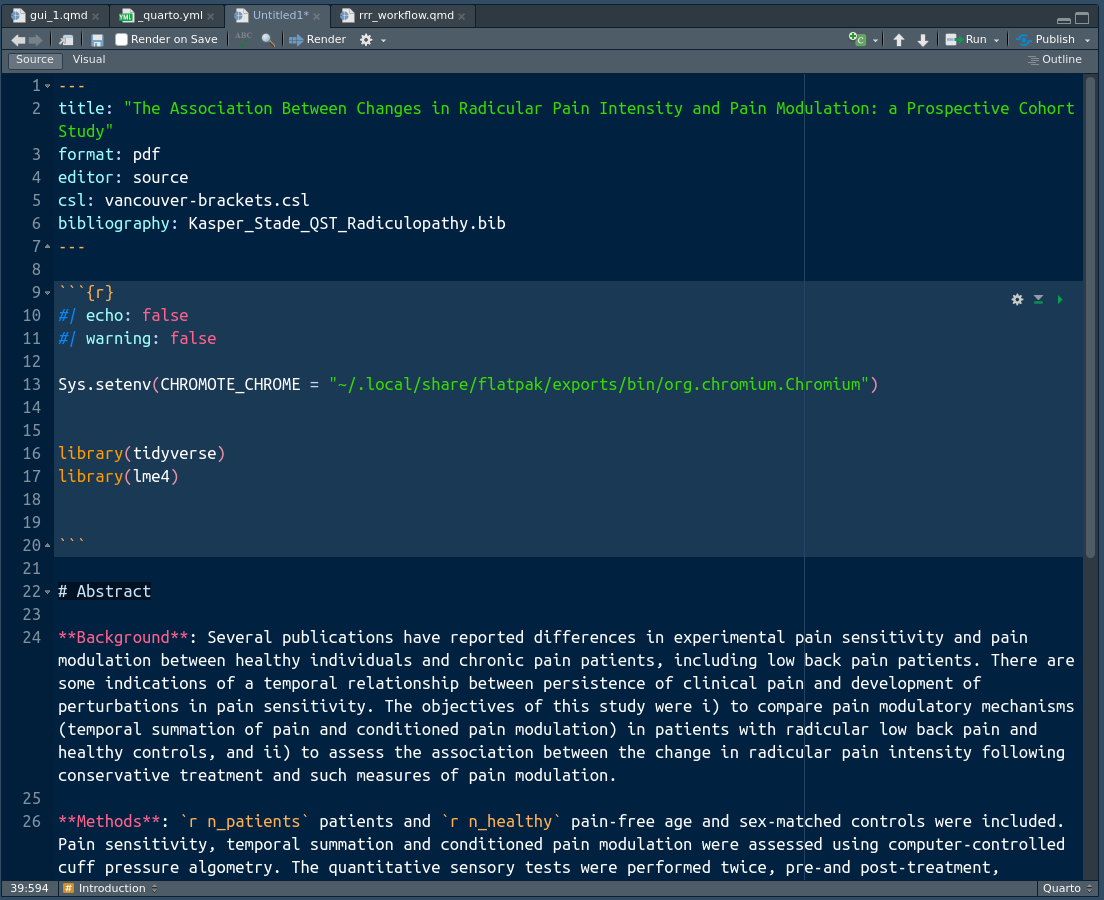Enable the Render on Save checkbox
The height and width of the screenshot is (900, 1104).
click(121, 39)
